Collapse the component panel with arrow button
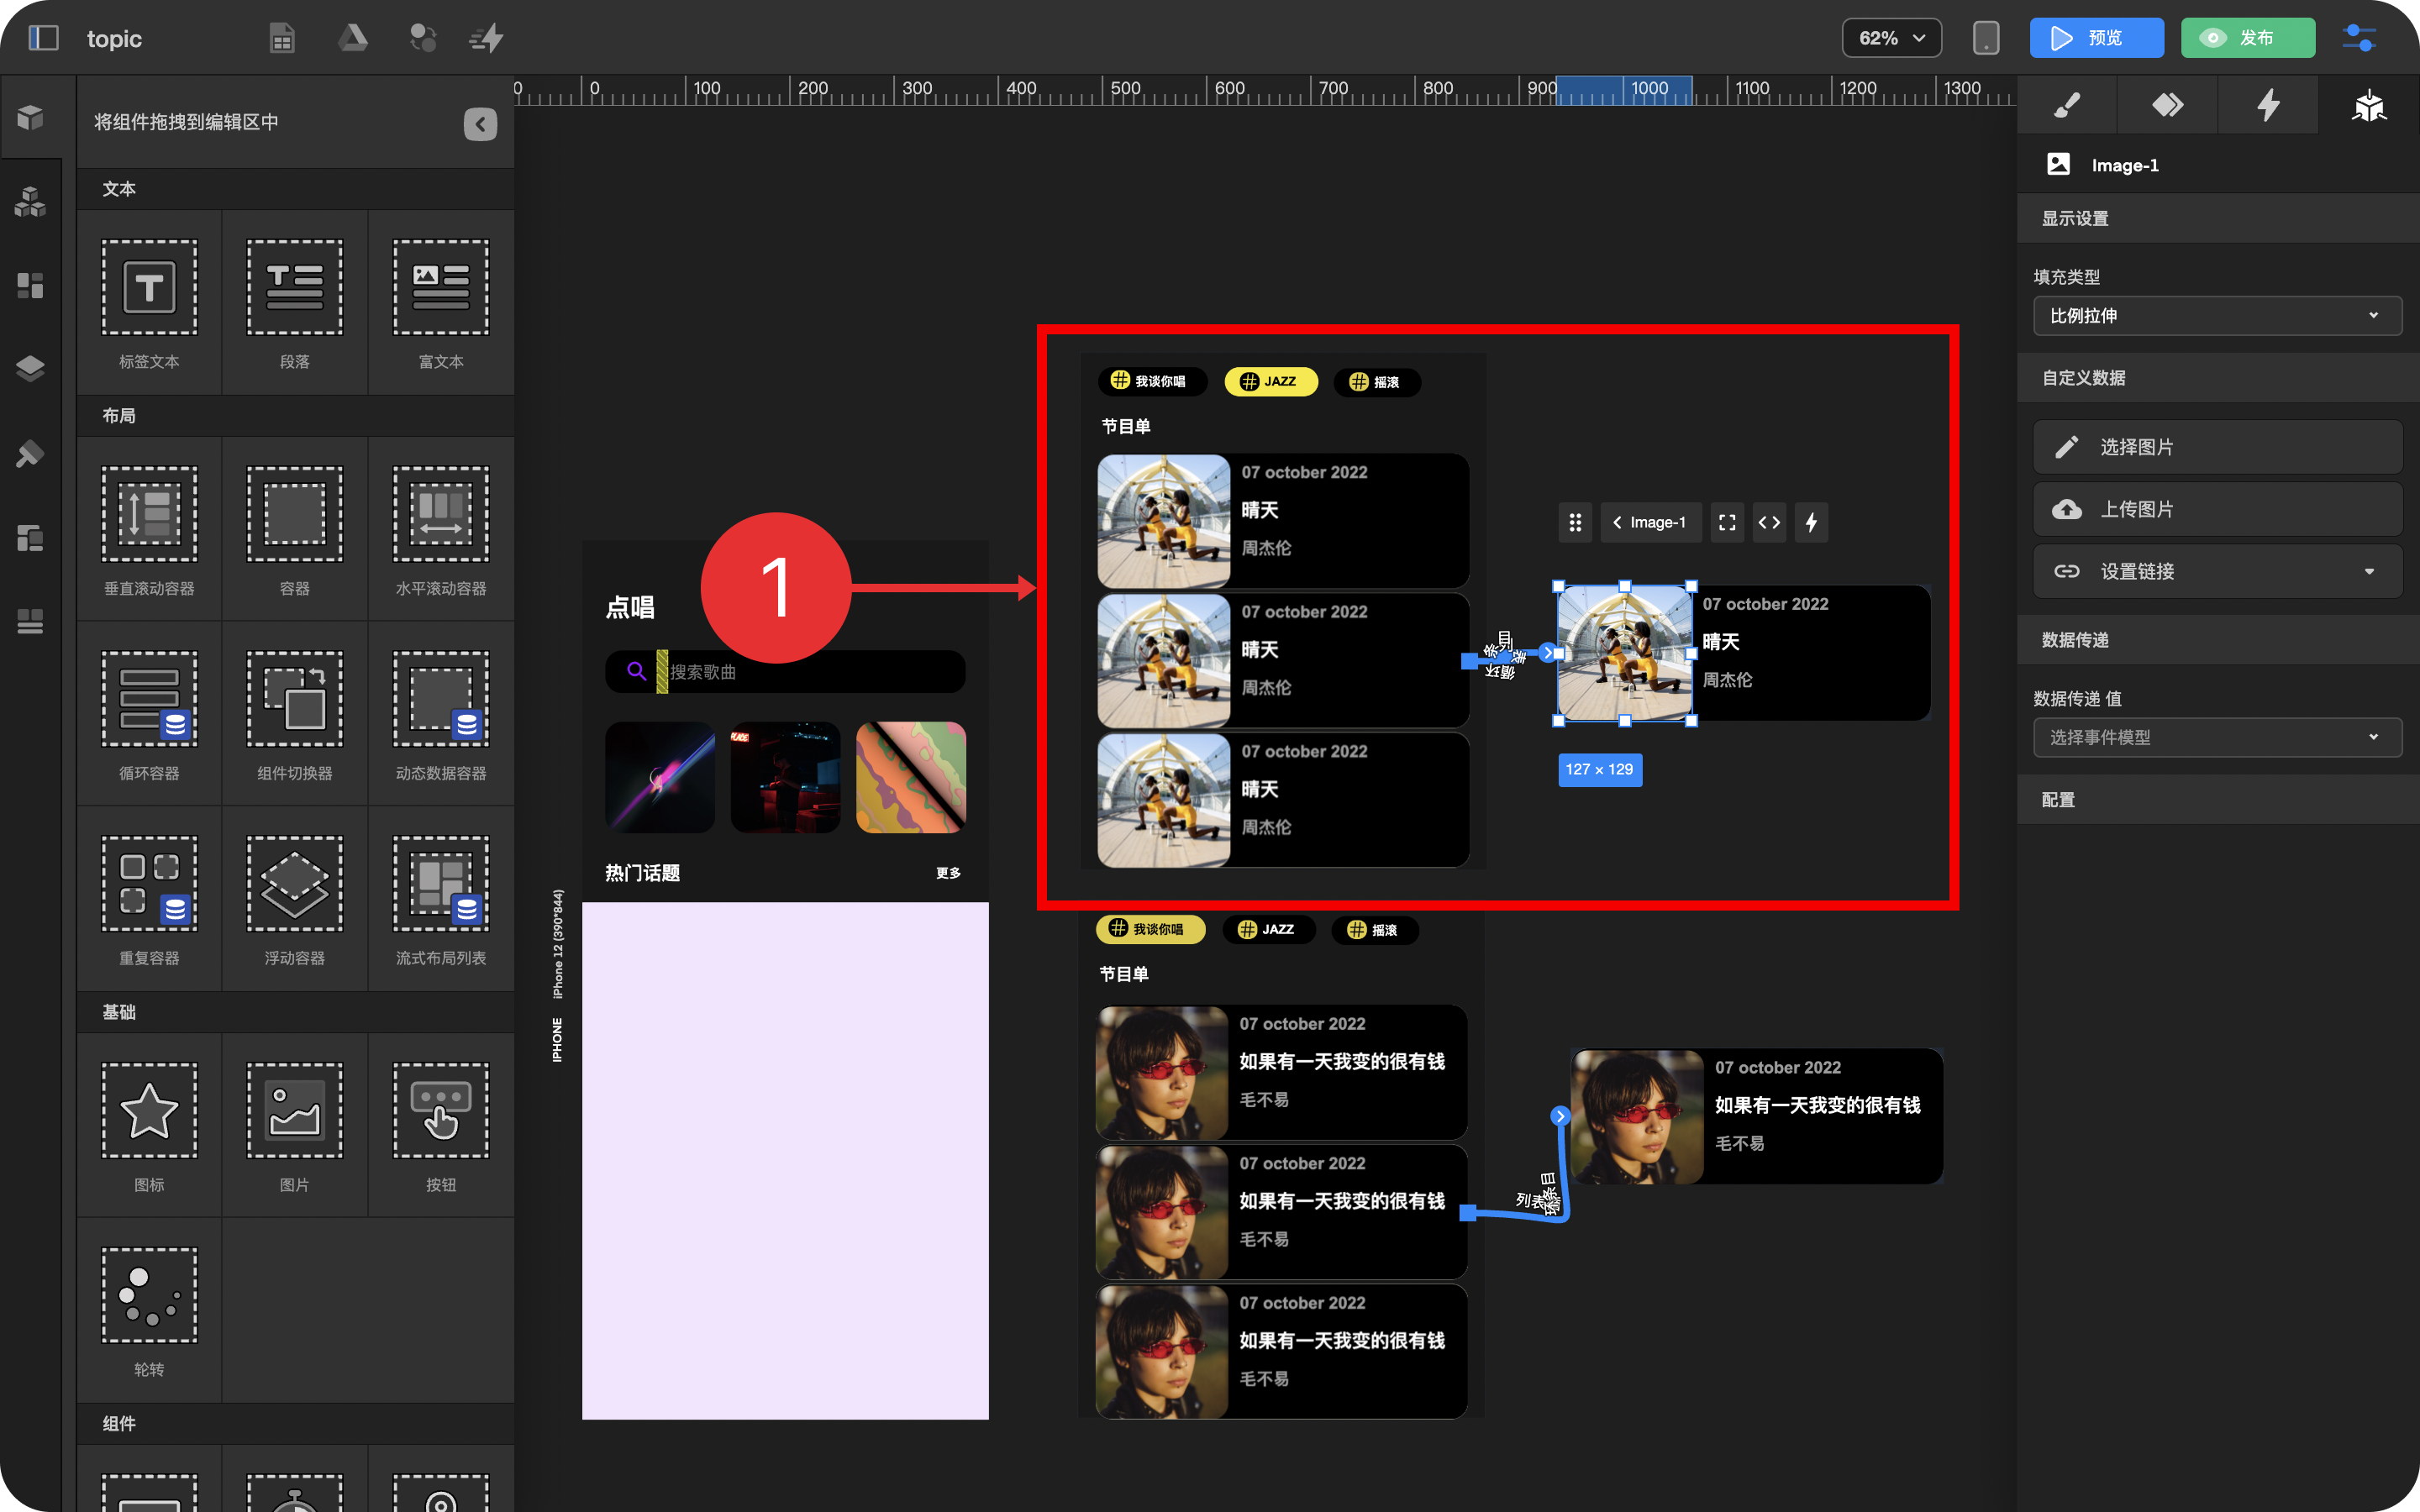The height and width of the screenshot is (1512, 2420). click(480, 123)
